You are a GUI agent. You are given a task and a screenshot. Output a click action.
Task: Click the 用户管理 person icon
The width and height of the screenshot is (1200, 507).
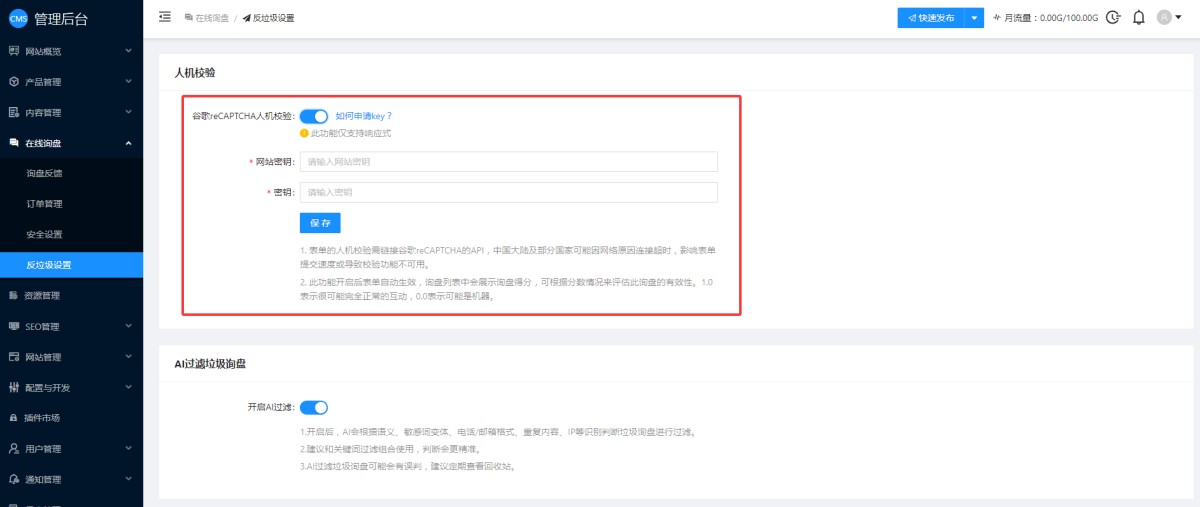click(14, 449)
